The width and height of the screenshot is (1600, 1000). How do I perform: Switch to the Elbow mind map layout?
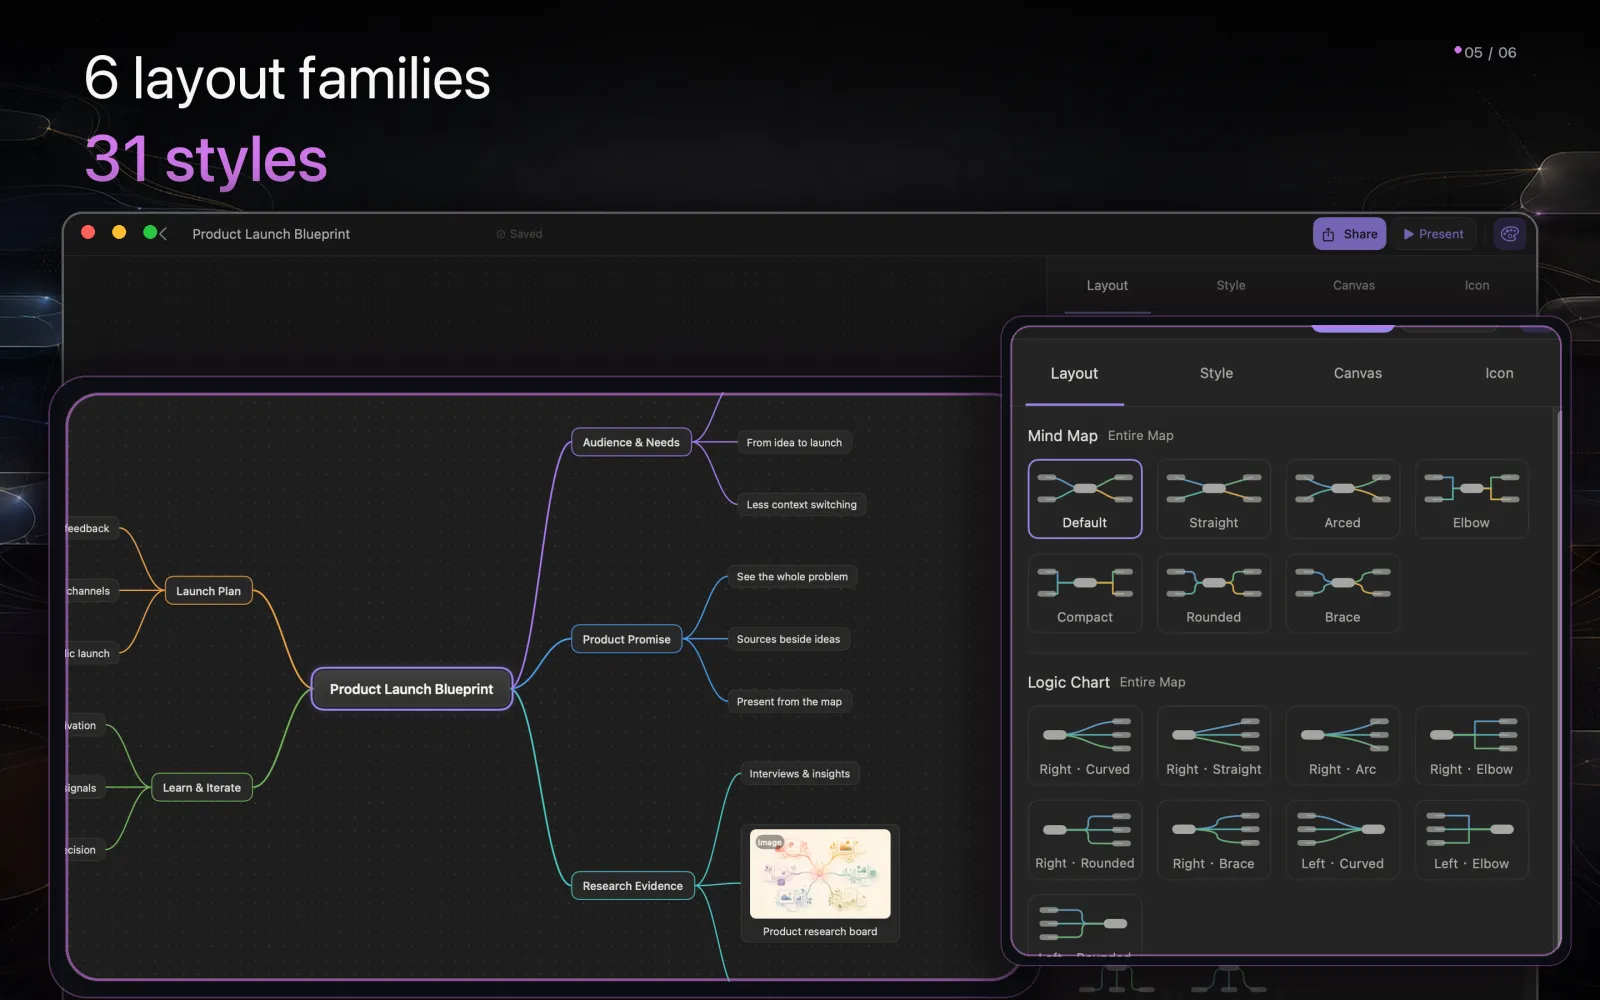tap(1471, 499)
